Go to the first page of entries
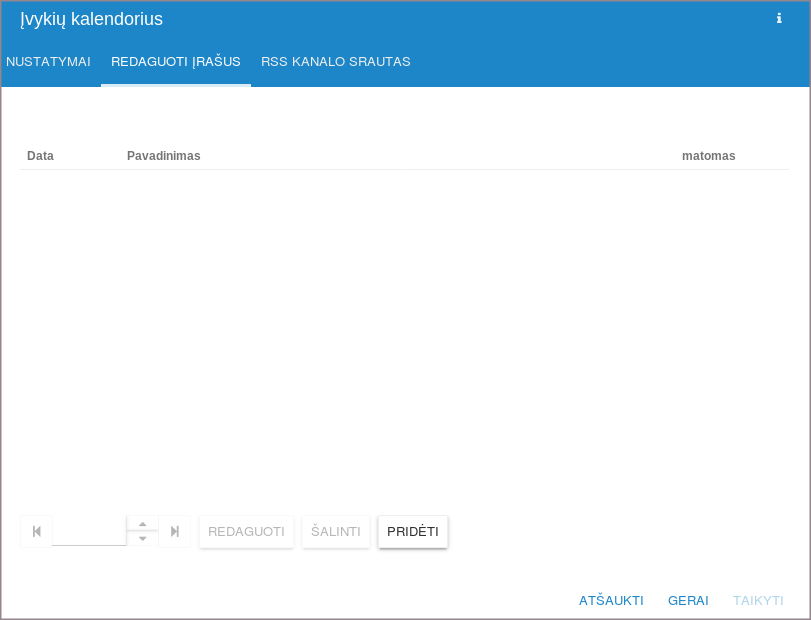The height and width of the screenshot is (620, 811). click(x=37, y=532)
